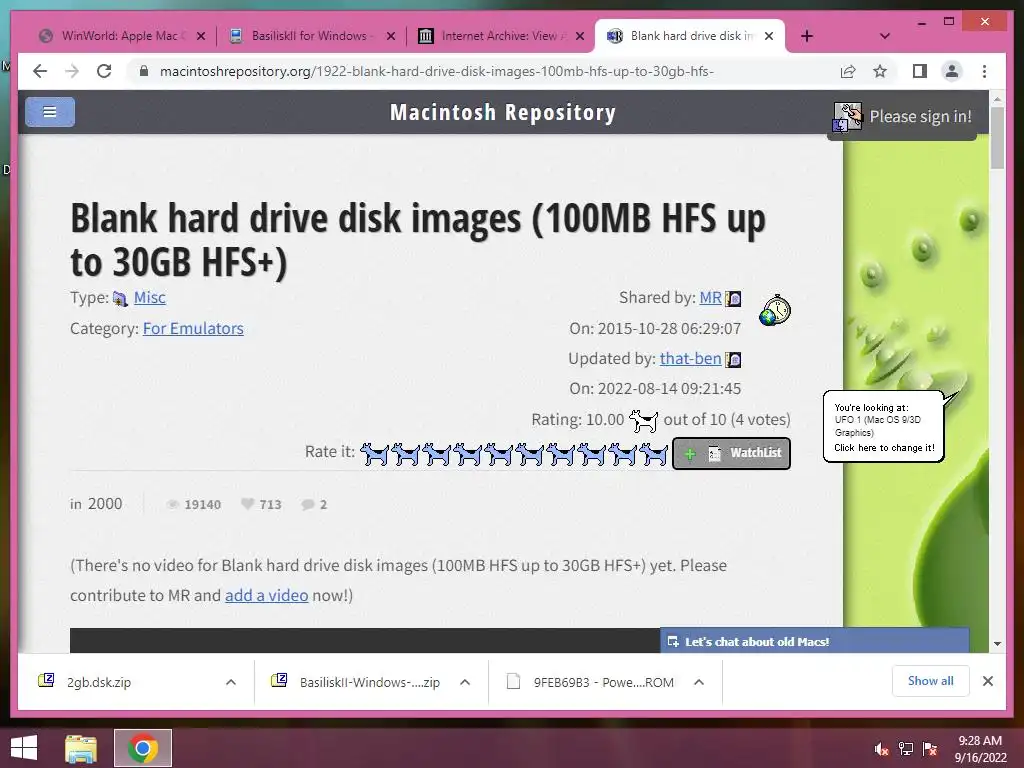Click the scrollbar down arrow

coord(997,644)
